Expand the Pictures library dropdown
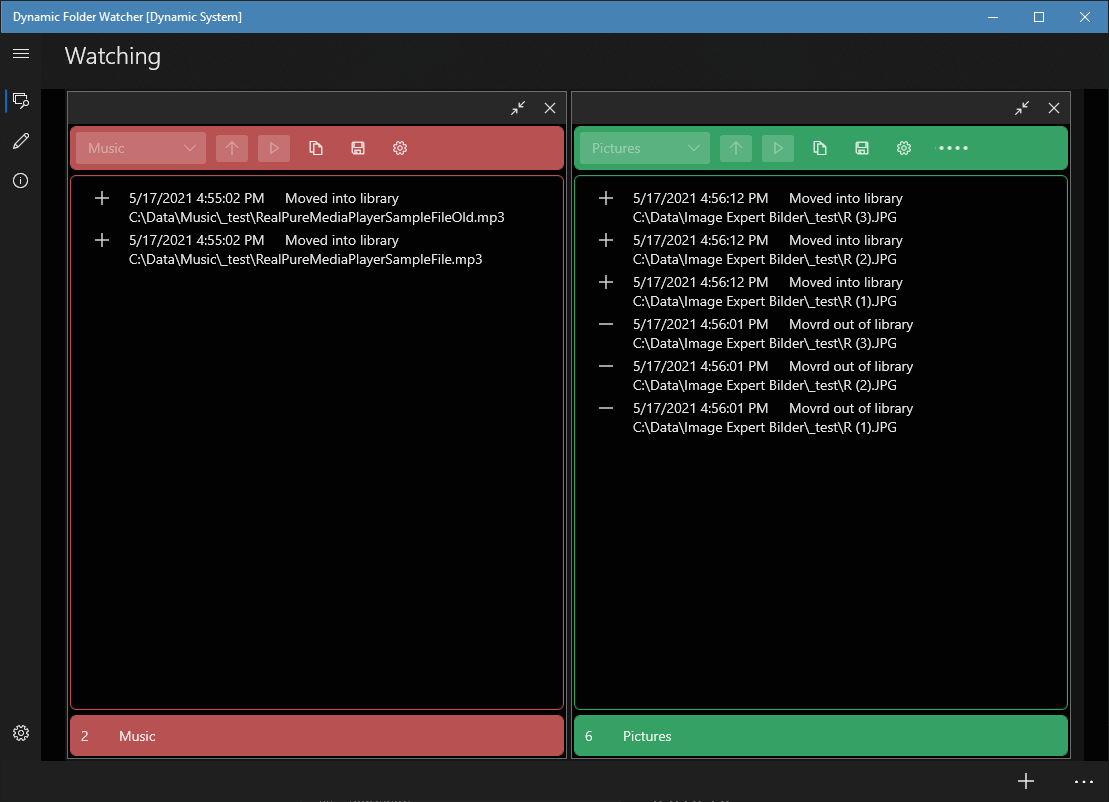 [x=645, y=148]
